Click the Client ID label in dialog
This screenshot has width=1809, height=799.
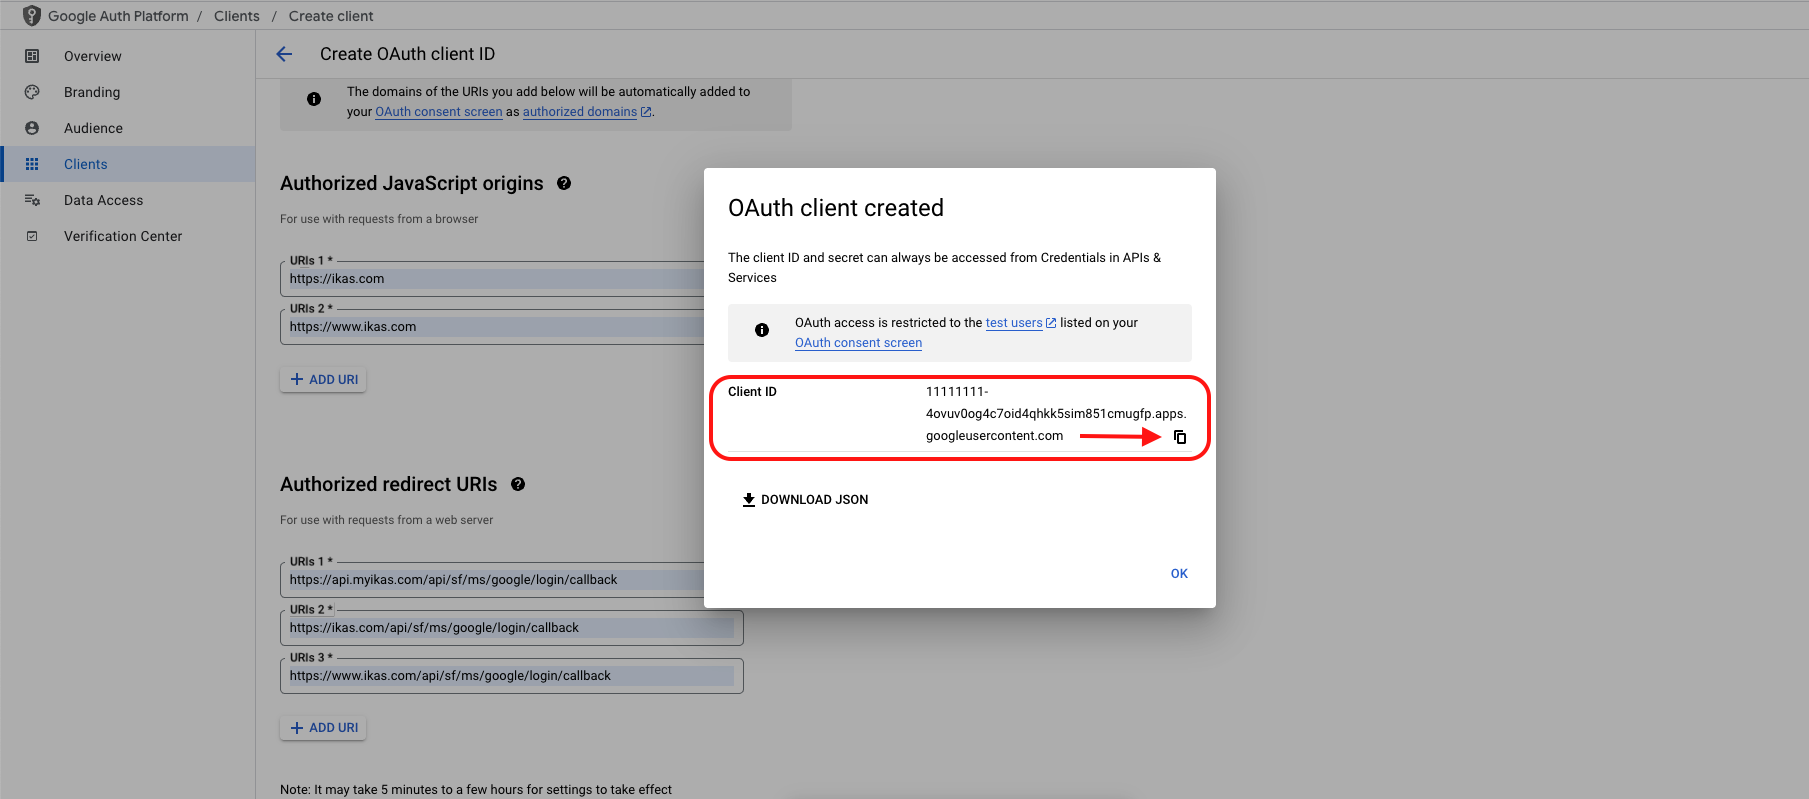tap(752, 392)
